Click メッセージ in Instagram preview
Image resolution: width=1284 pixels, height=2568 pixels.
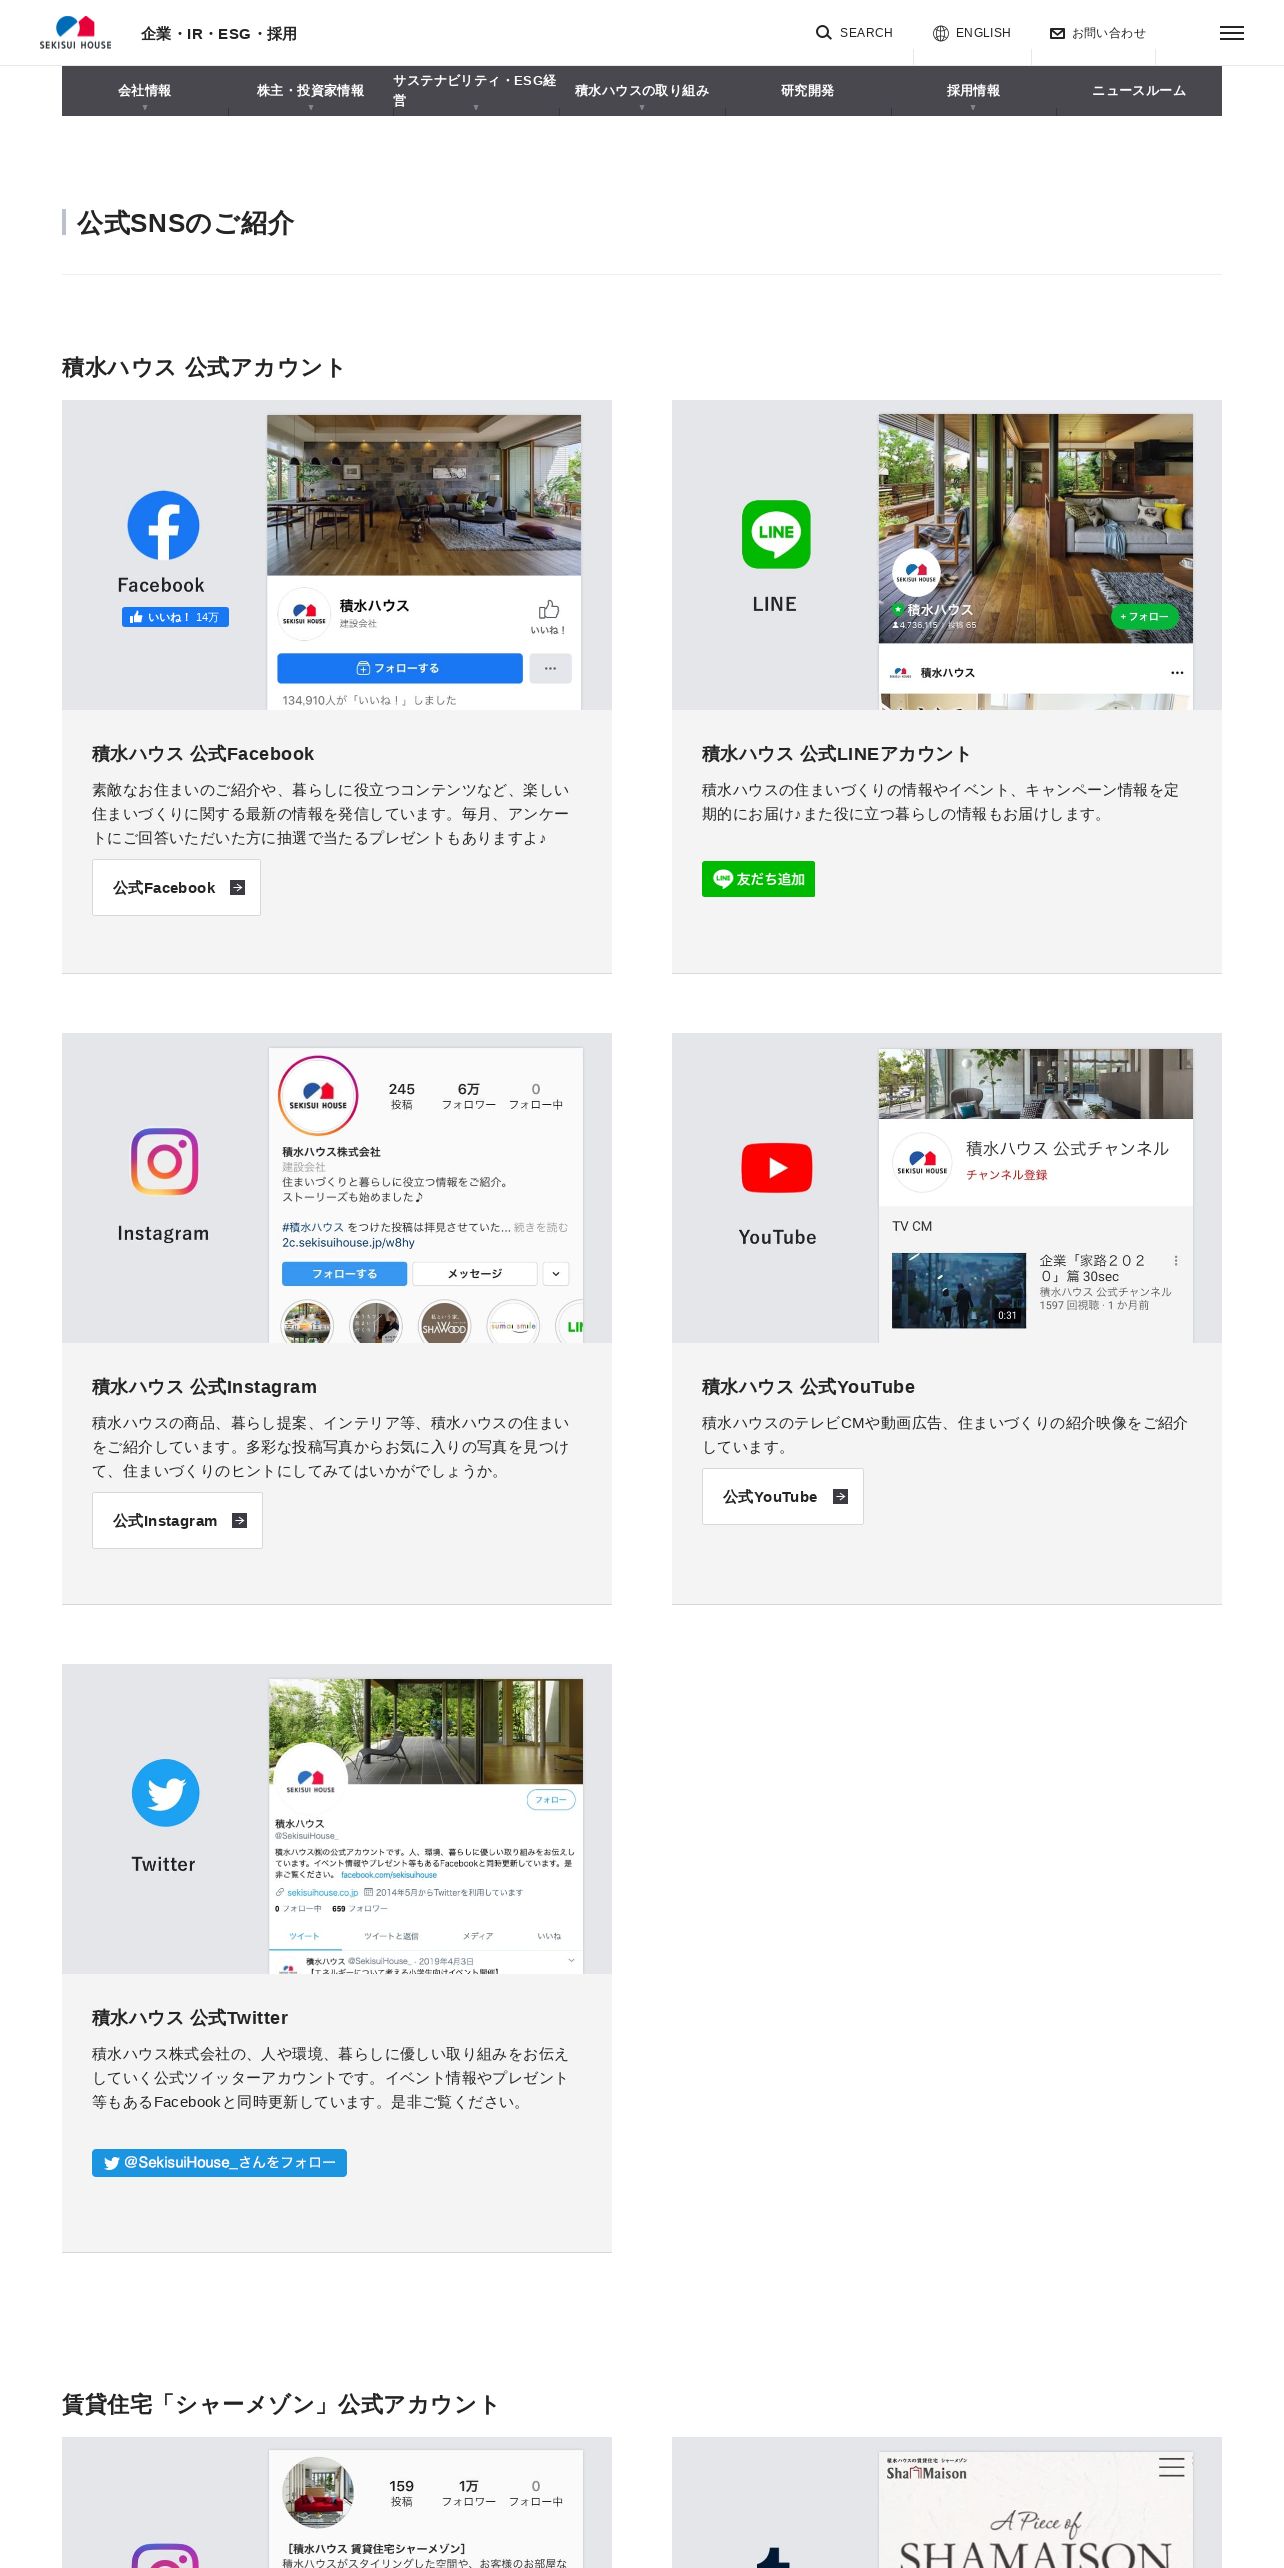475,1273
